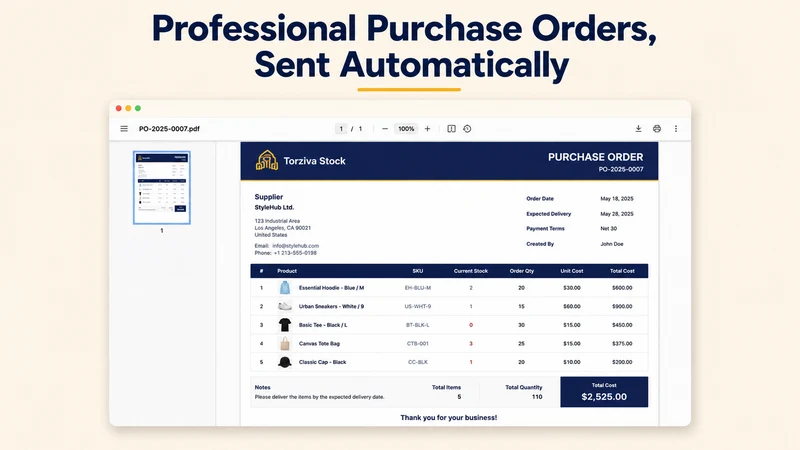Print the purchase order document

657,129
